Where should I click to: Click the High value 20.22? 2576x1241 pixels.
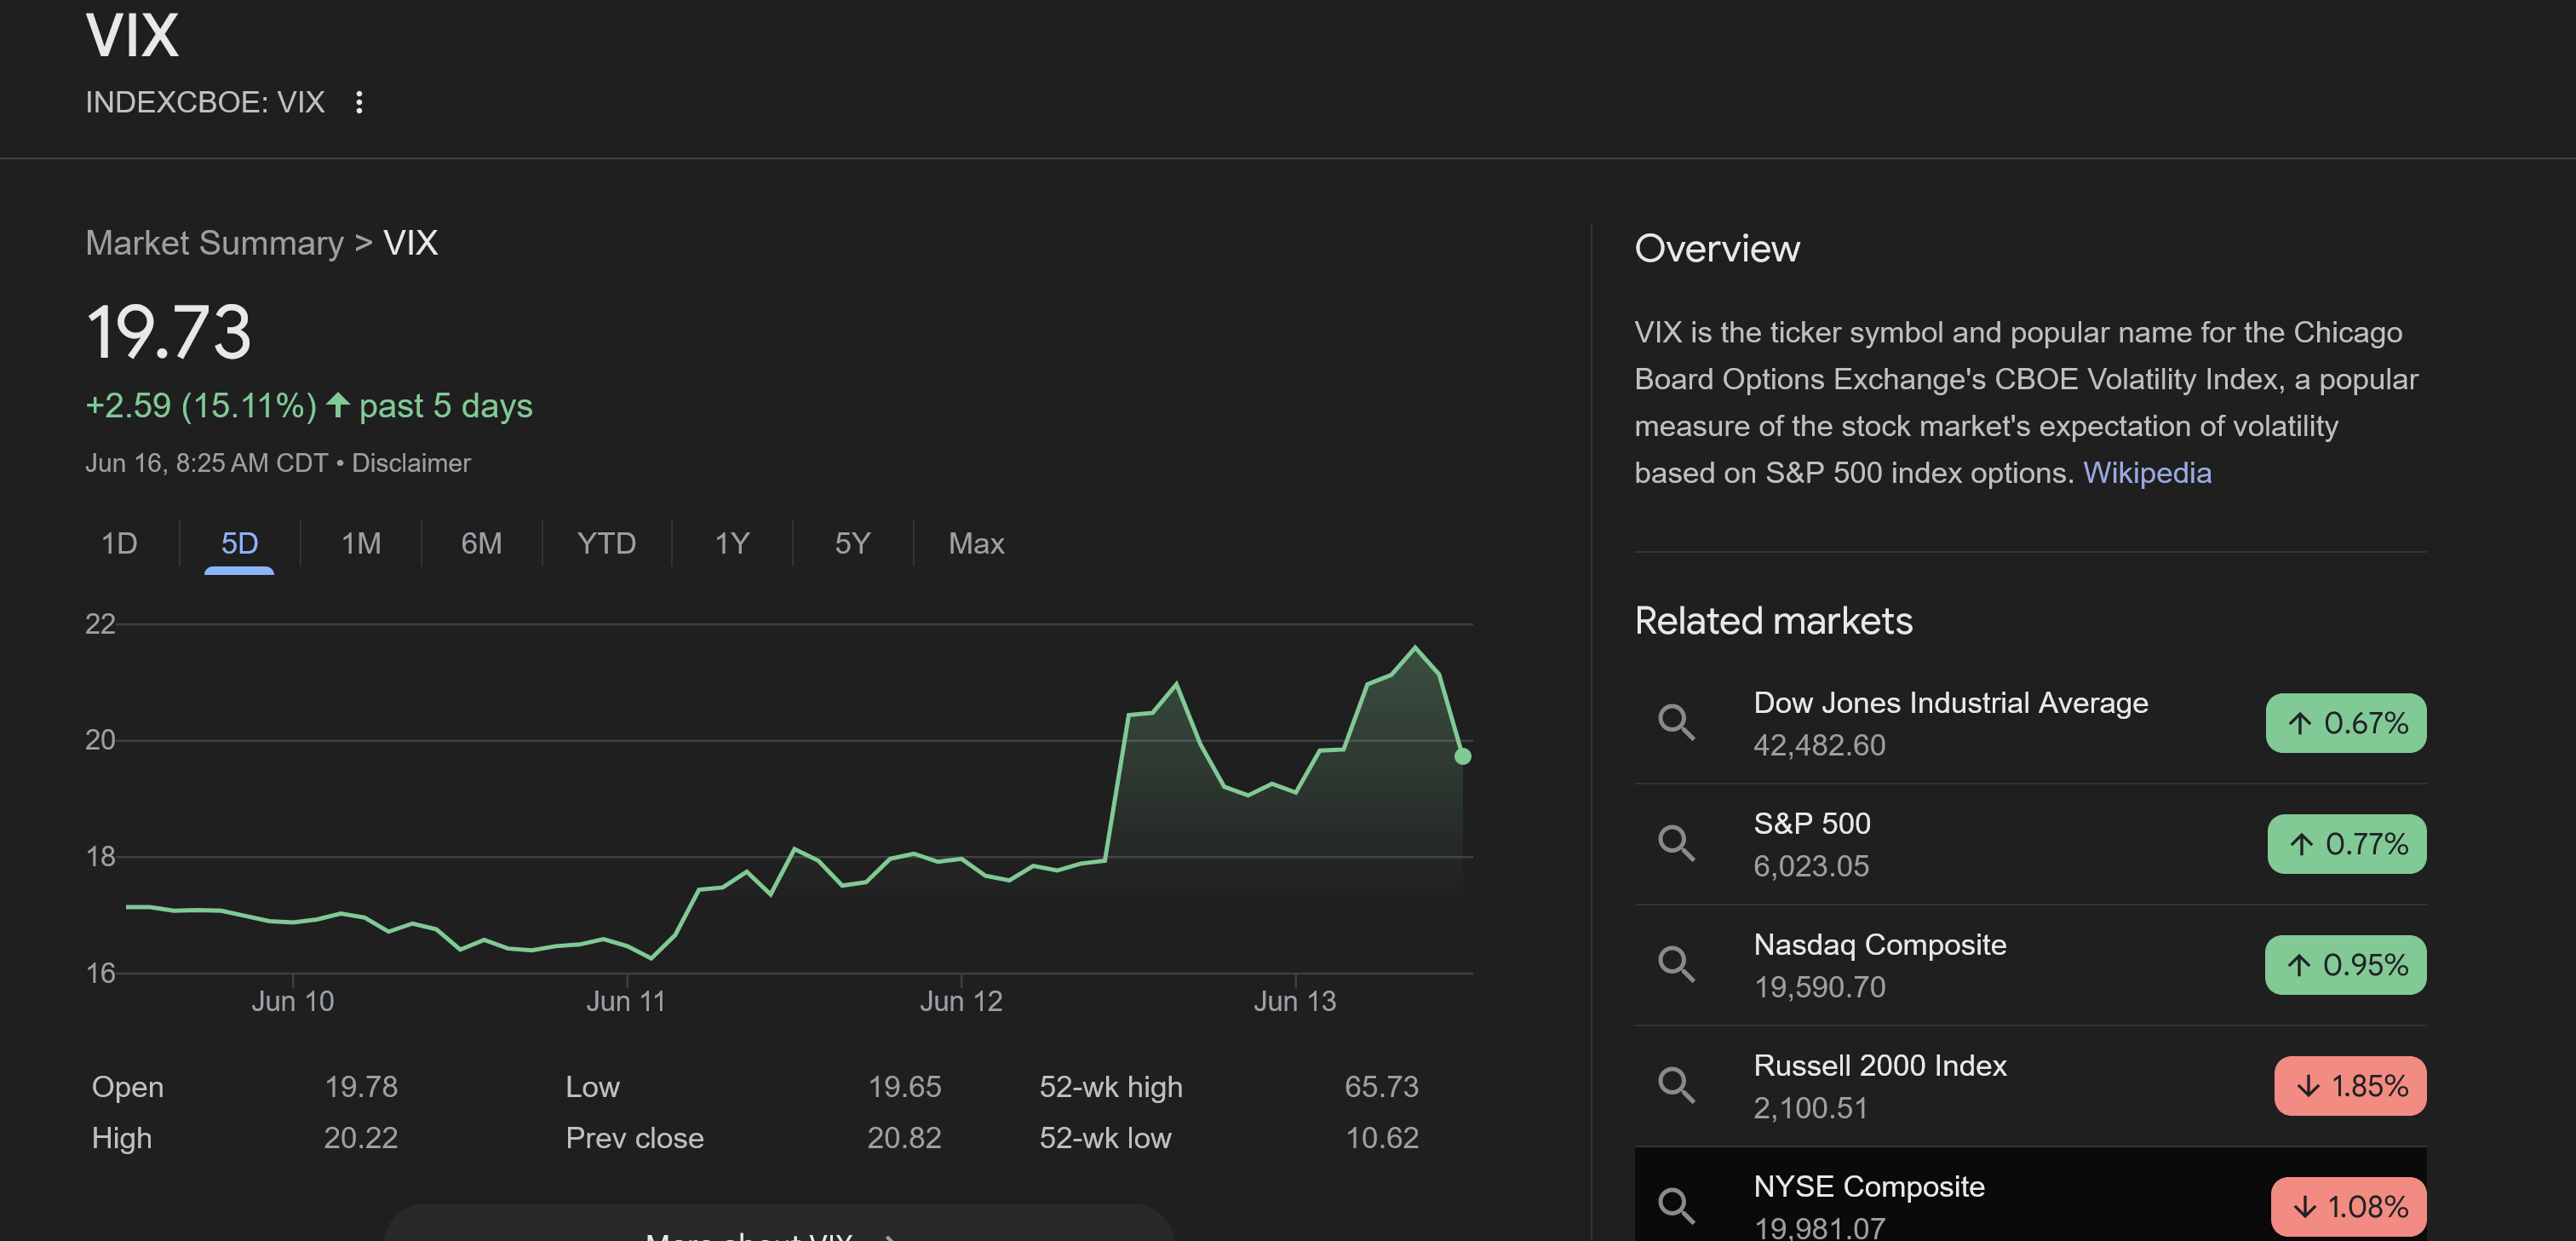[x=361, y=1138]
